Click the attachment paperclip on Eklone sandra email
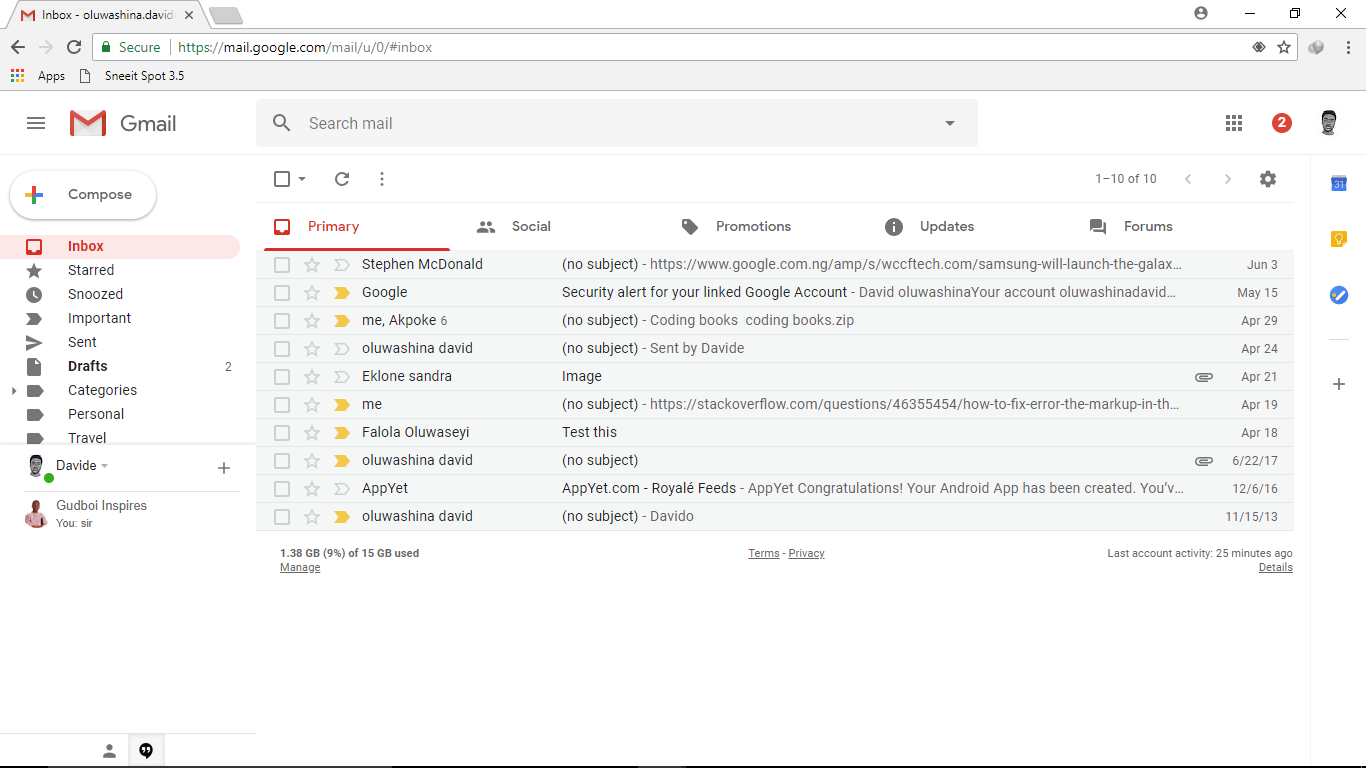This screenshot has width=1370, height=768. coord(1204,377)
